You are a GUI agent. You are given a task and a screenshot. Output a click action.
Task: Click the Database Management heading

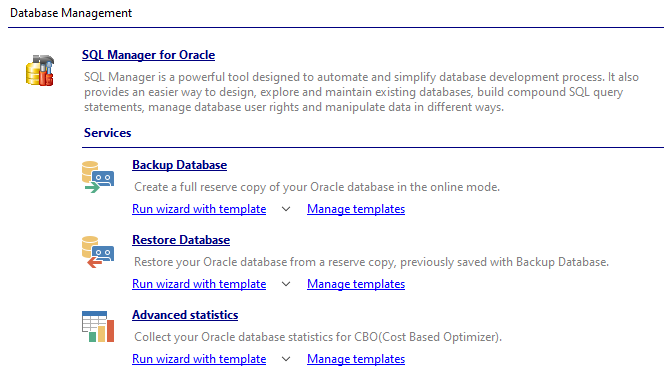pos(71,13)
